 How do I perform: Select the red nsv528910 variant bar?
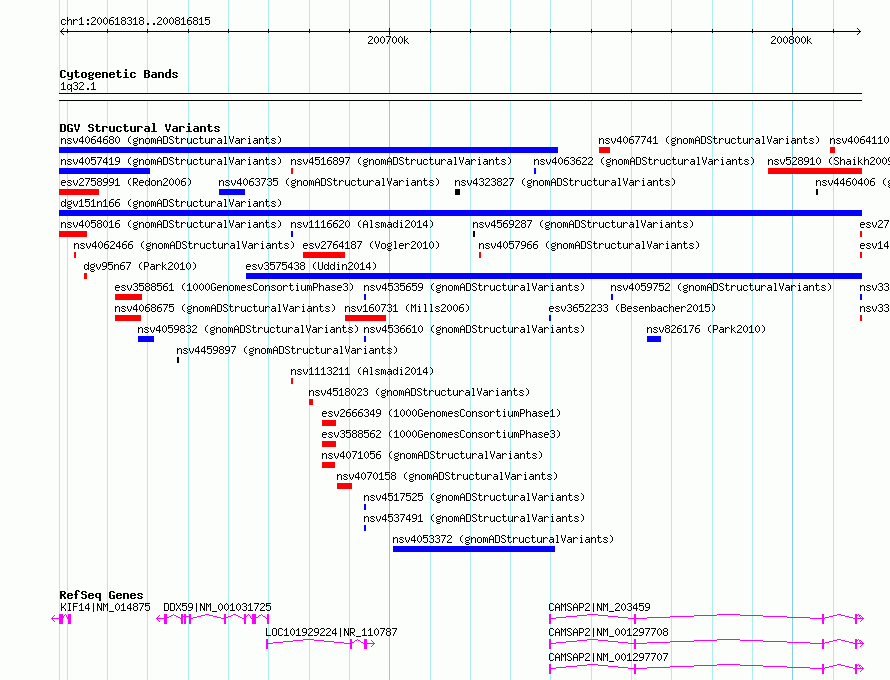tap(815, 171)
